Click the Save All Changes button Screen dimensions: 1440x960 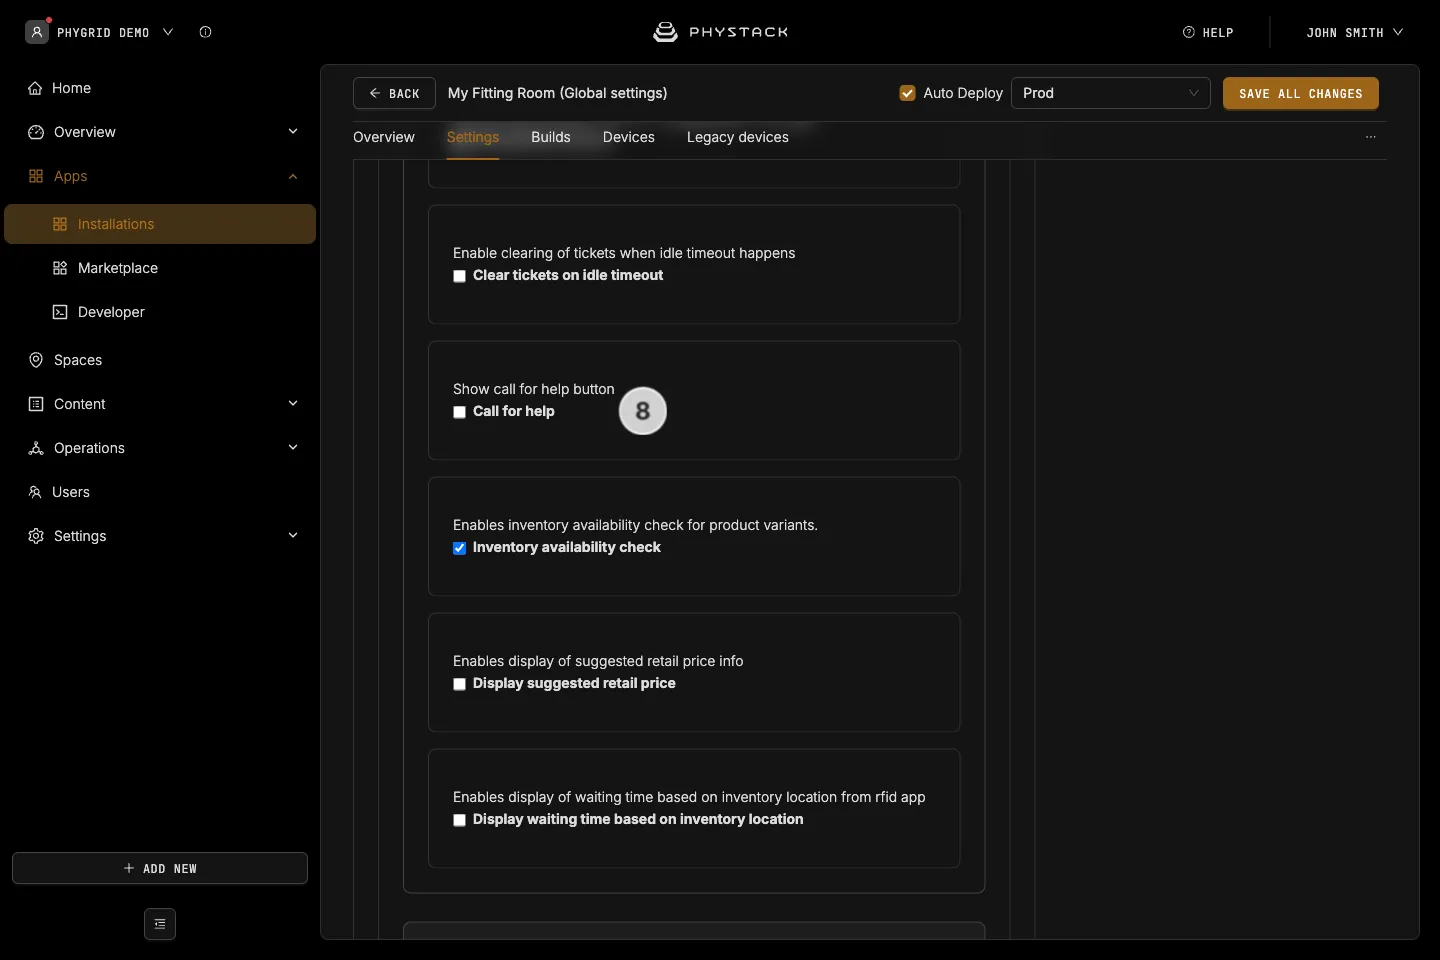[x=1301, y=93]
